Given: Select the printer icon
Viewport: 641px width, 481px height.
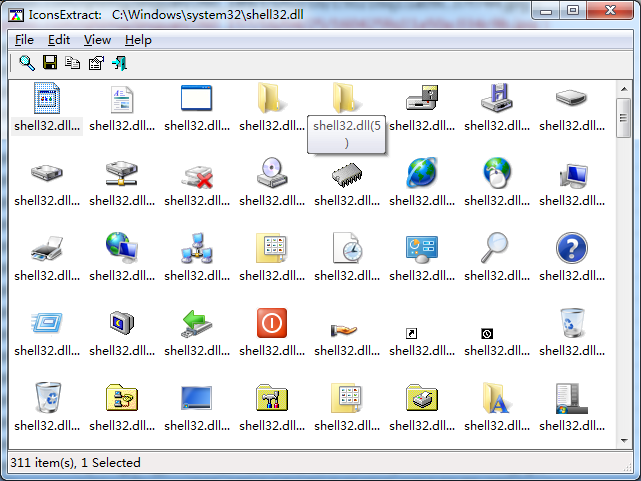Looking at the screenshot, I should tap(47, 248).
